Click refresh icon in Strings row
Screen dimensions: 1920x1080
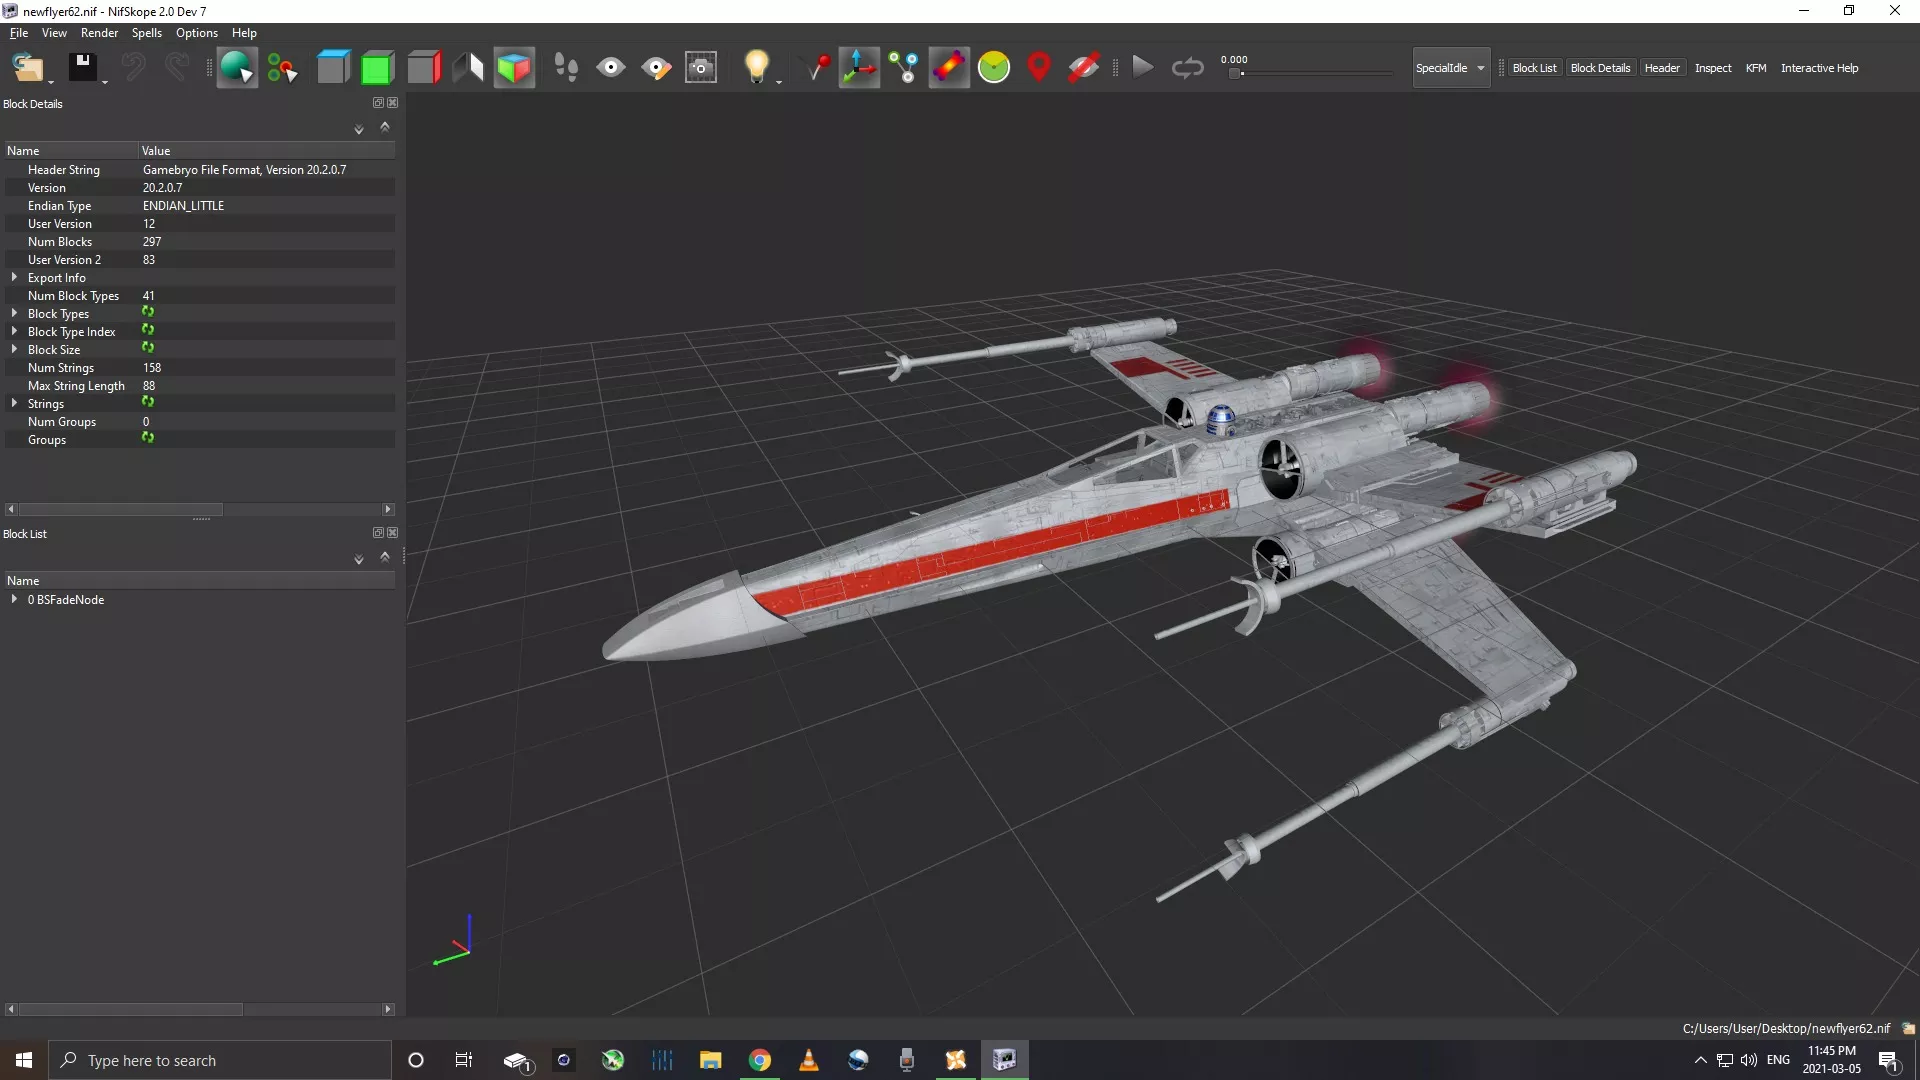[x=148, y=402]
